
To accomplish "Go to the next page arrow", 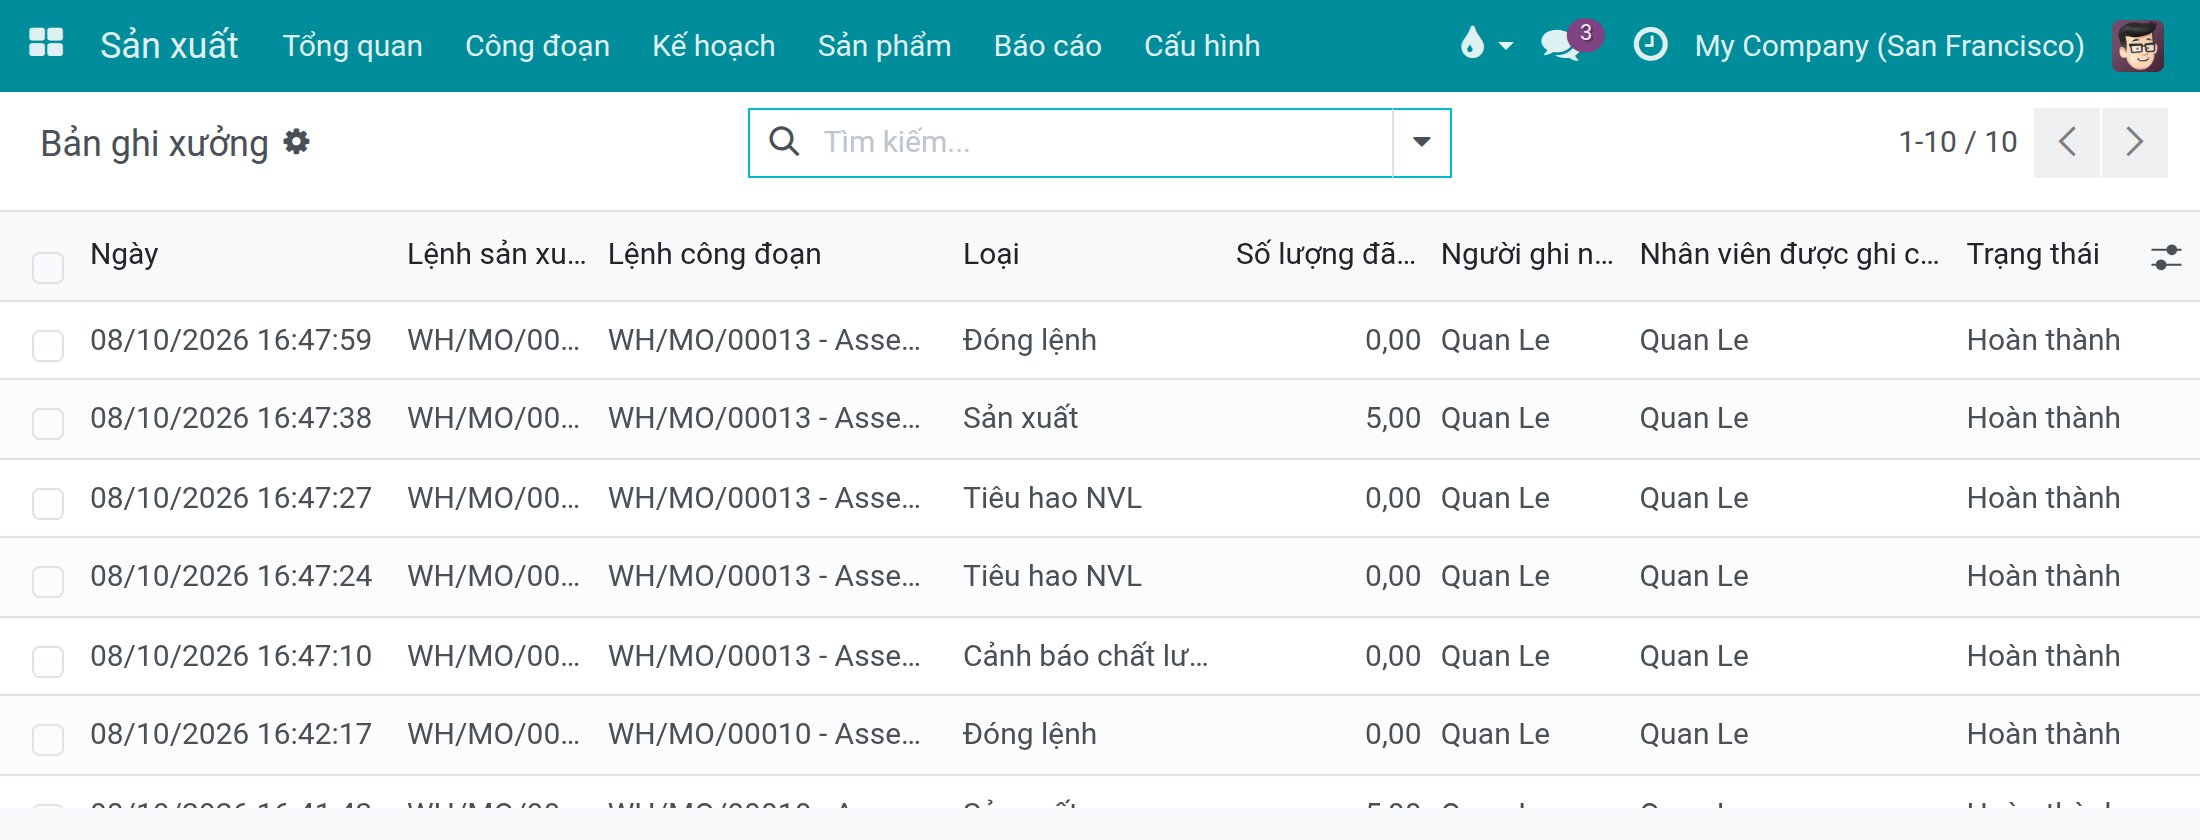I will click(2135, 142).
